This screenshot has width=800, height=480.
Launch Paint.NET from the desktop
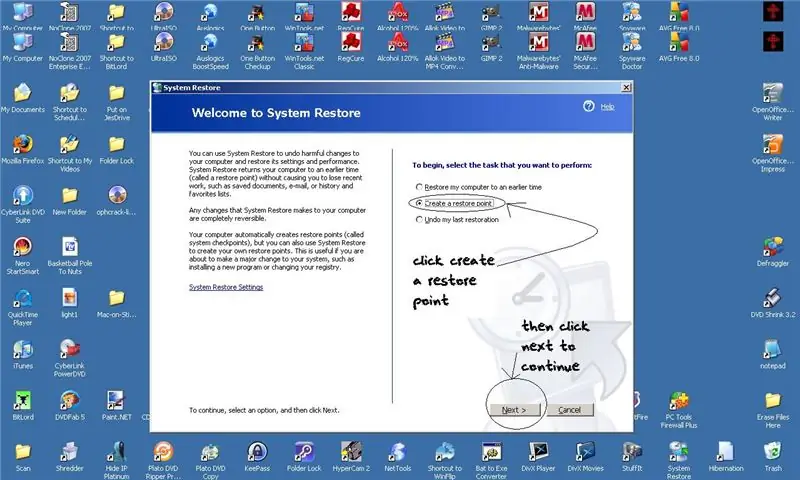coord(117,401)
